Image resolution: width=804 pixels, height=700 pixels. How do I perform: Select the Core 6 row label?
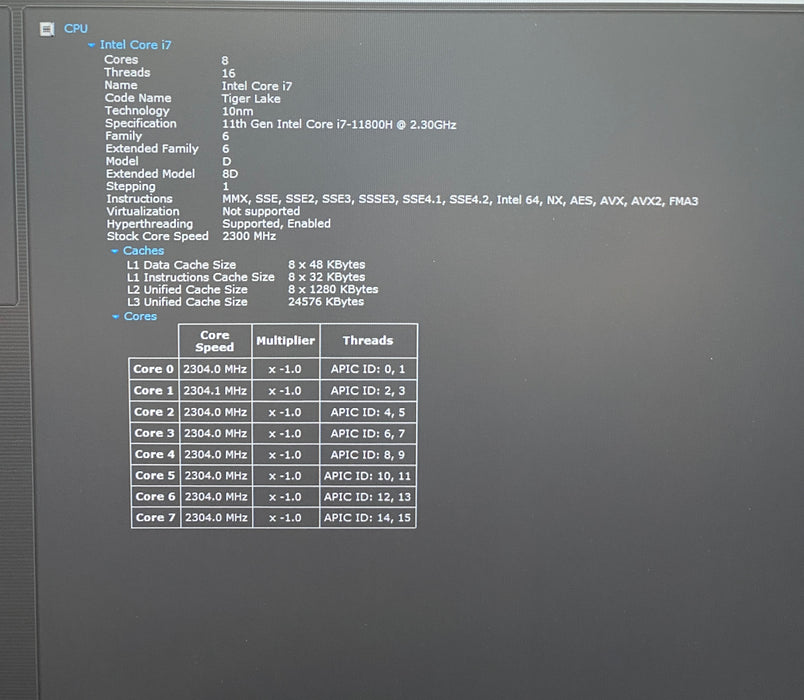pyautogui.click(x=155, y=496)
